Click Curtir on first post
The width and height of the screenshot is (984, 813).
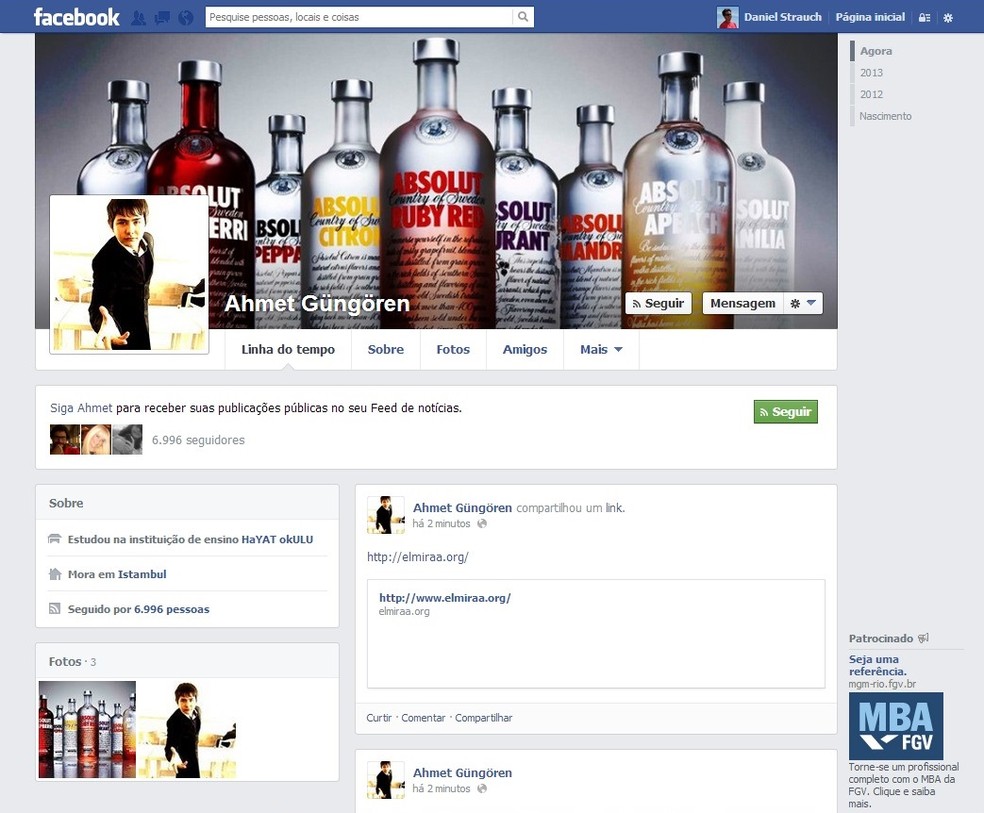tap(379, 718)
